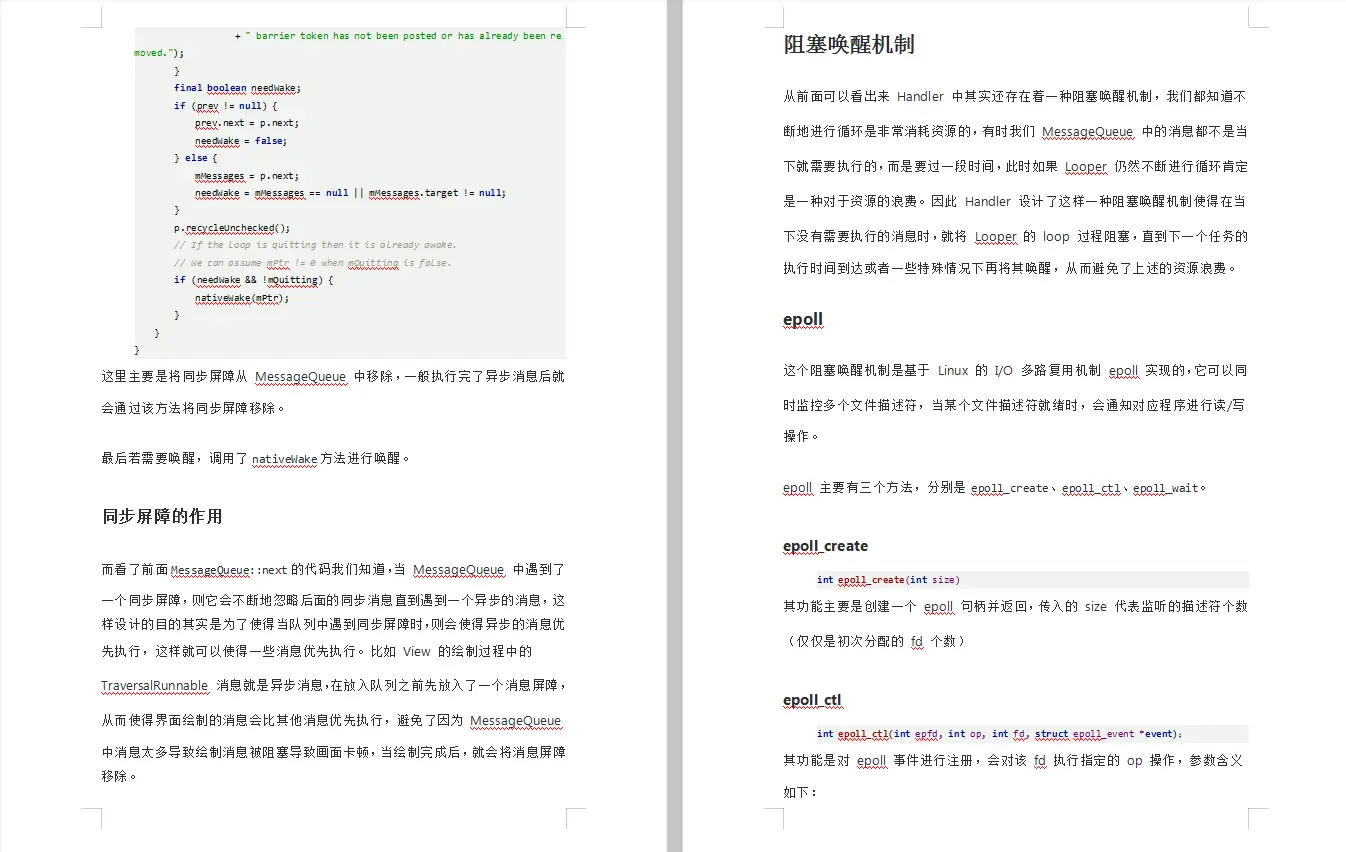Click the lone line 操作。 on the right page

pyautogui.click(x=801, y=436)
